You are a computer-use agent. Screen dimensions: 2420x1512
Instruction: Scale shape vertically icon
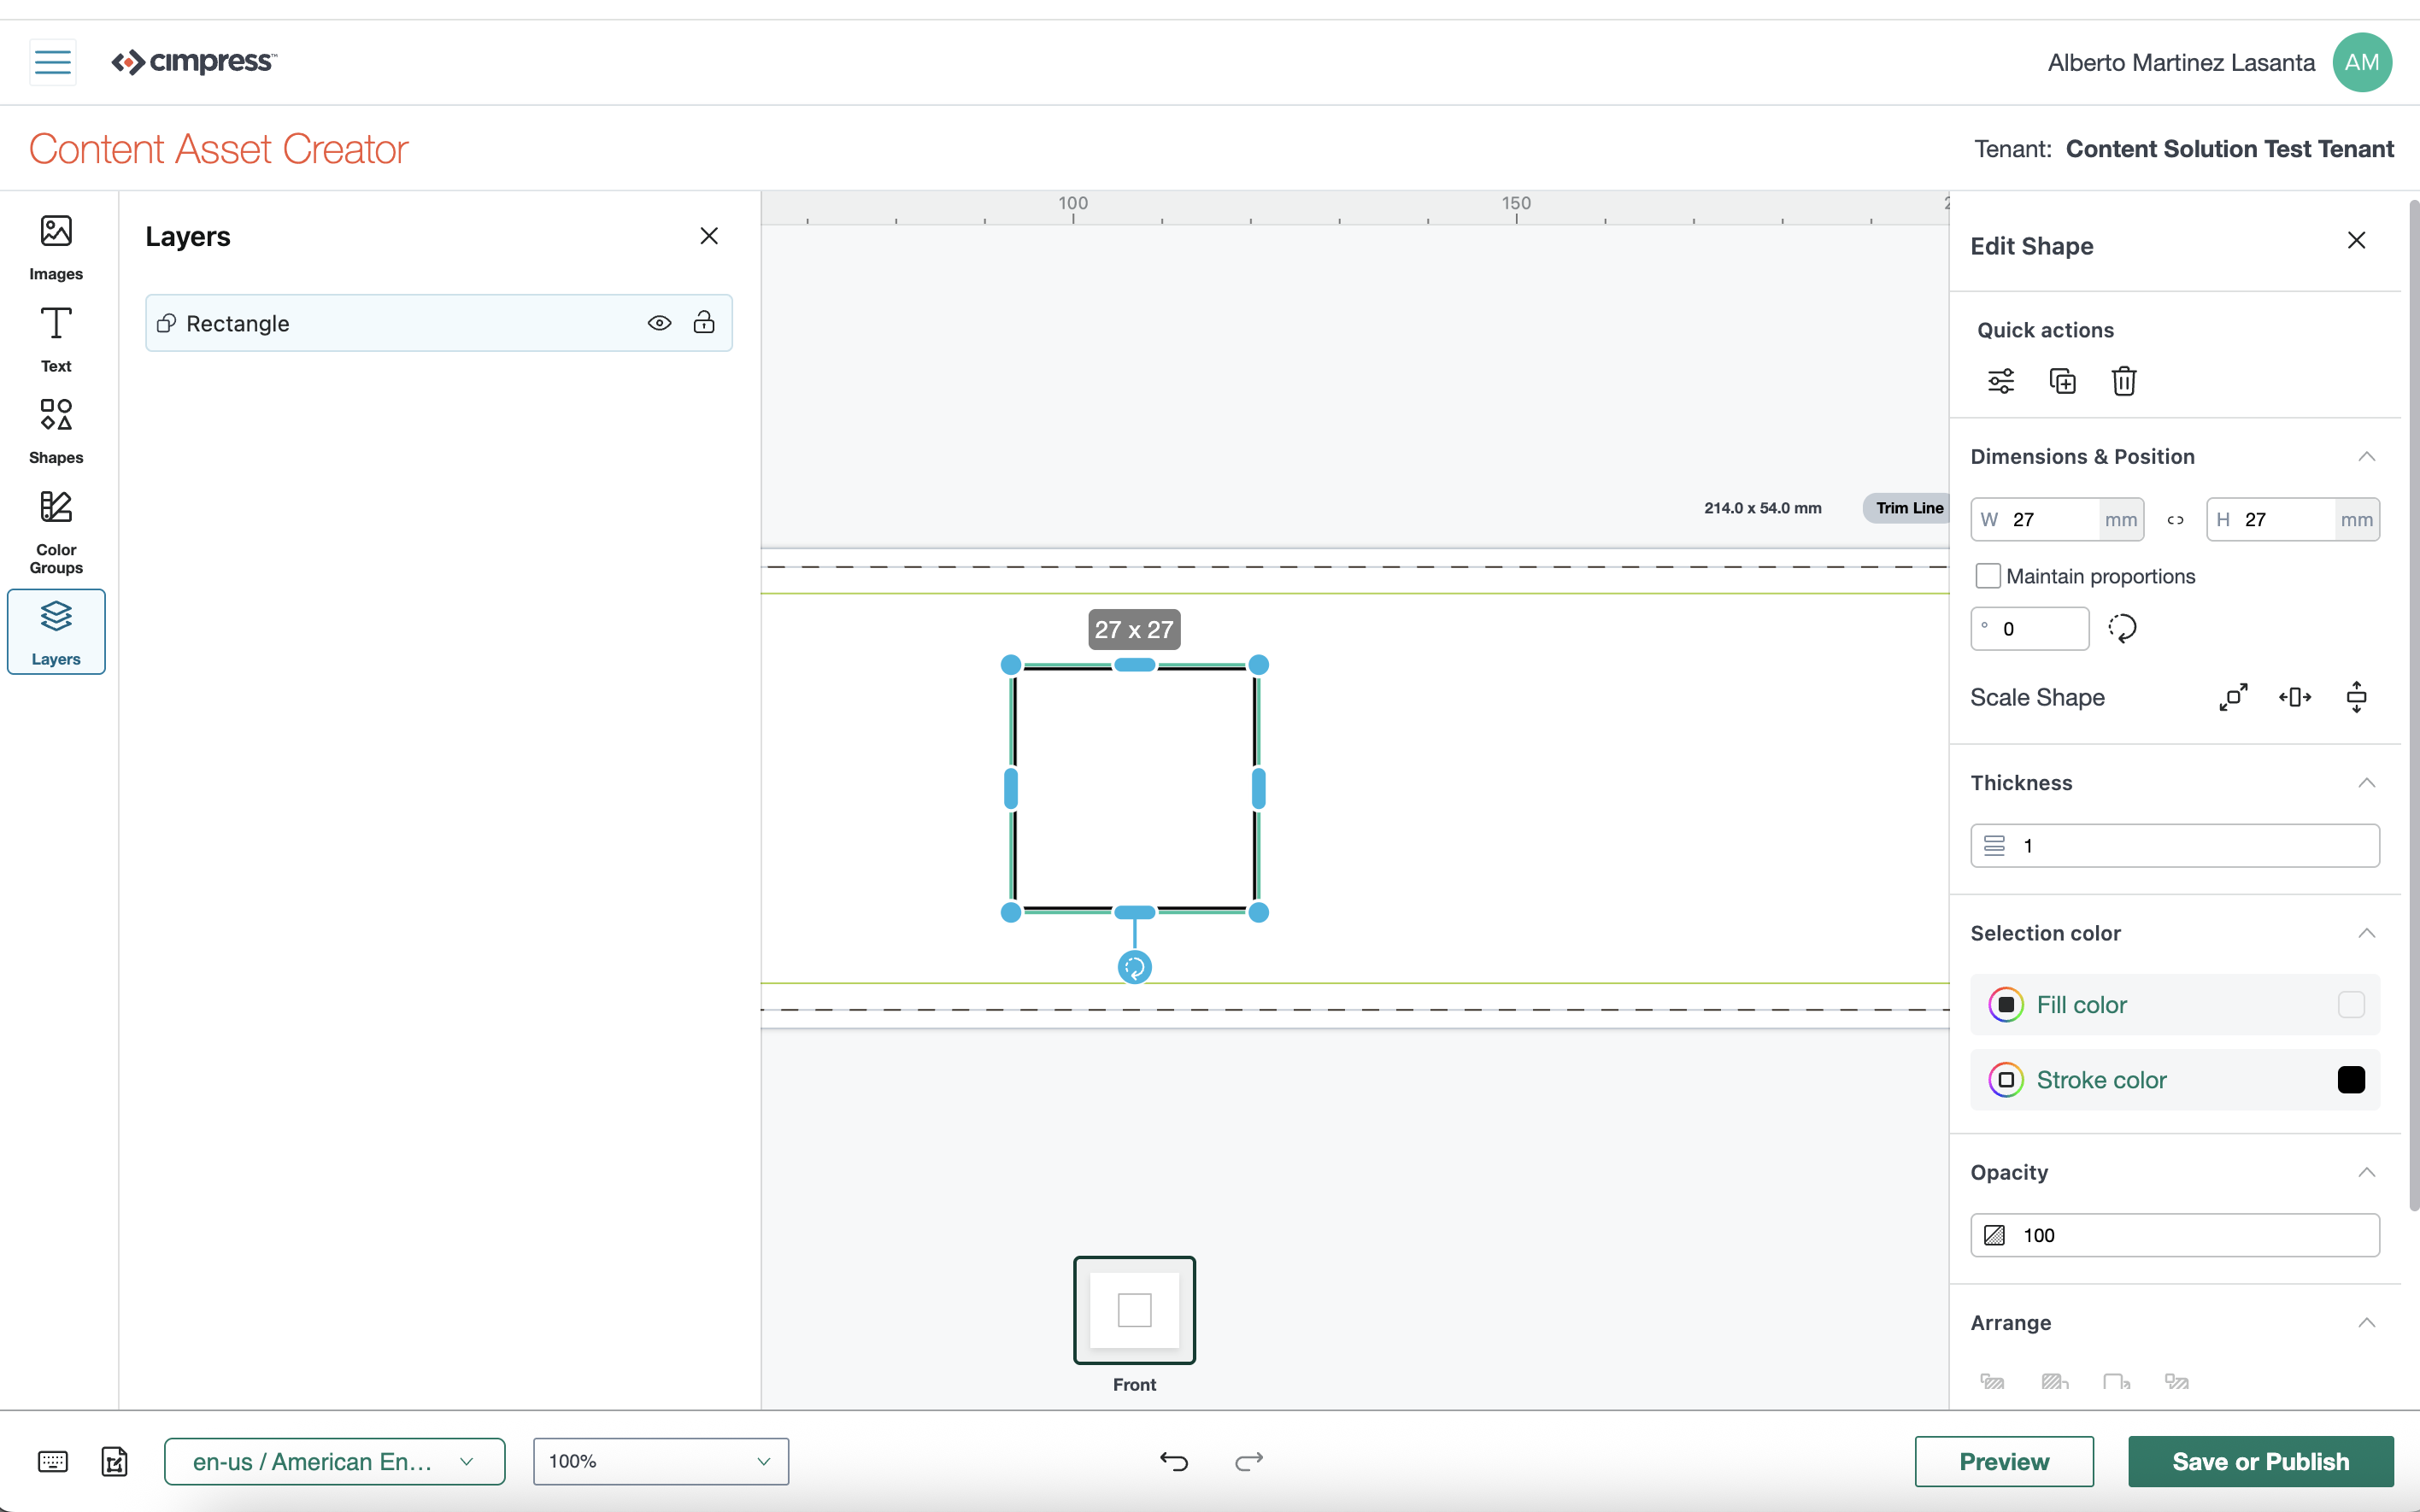(2356, 697)
